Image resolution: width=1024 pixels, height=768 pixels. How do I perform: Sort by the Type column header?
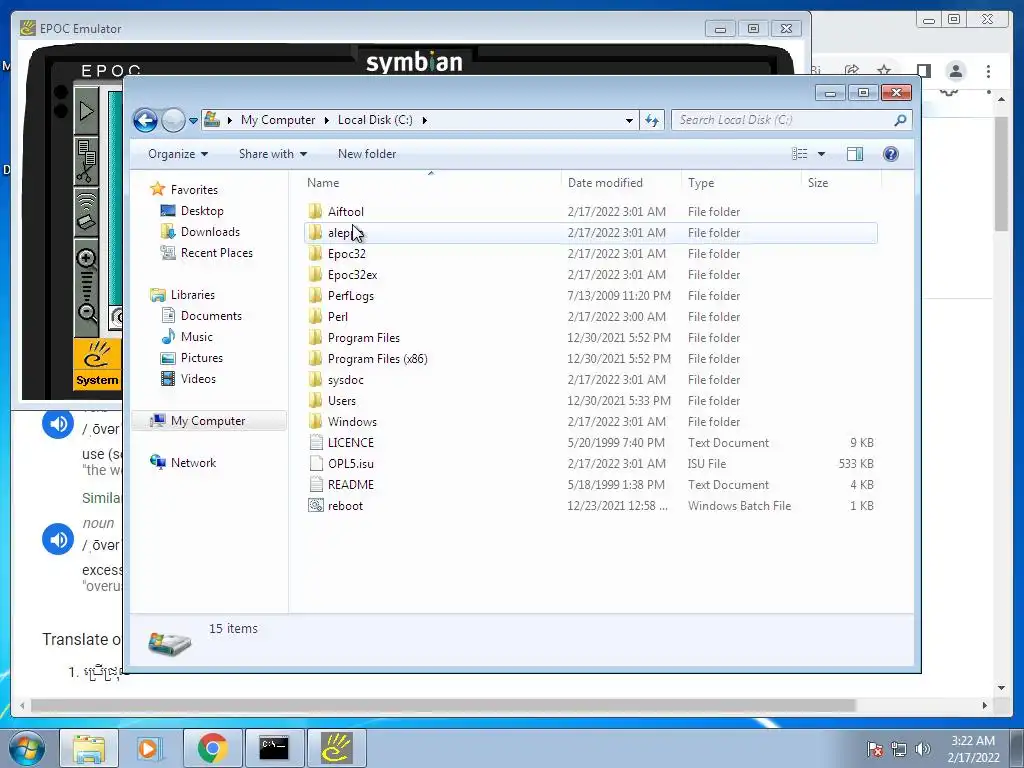coord(741,183)
